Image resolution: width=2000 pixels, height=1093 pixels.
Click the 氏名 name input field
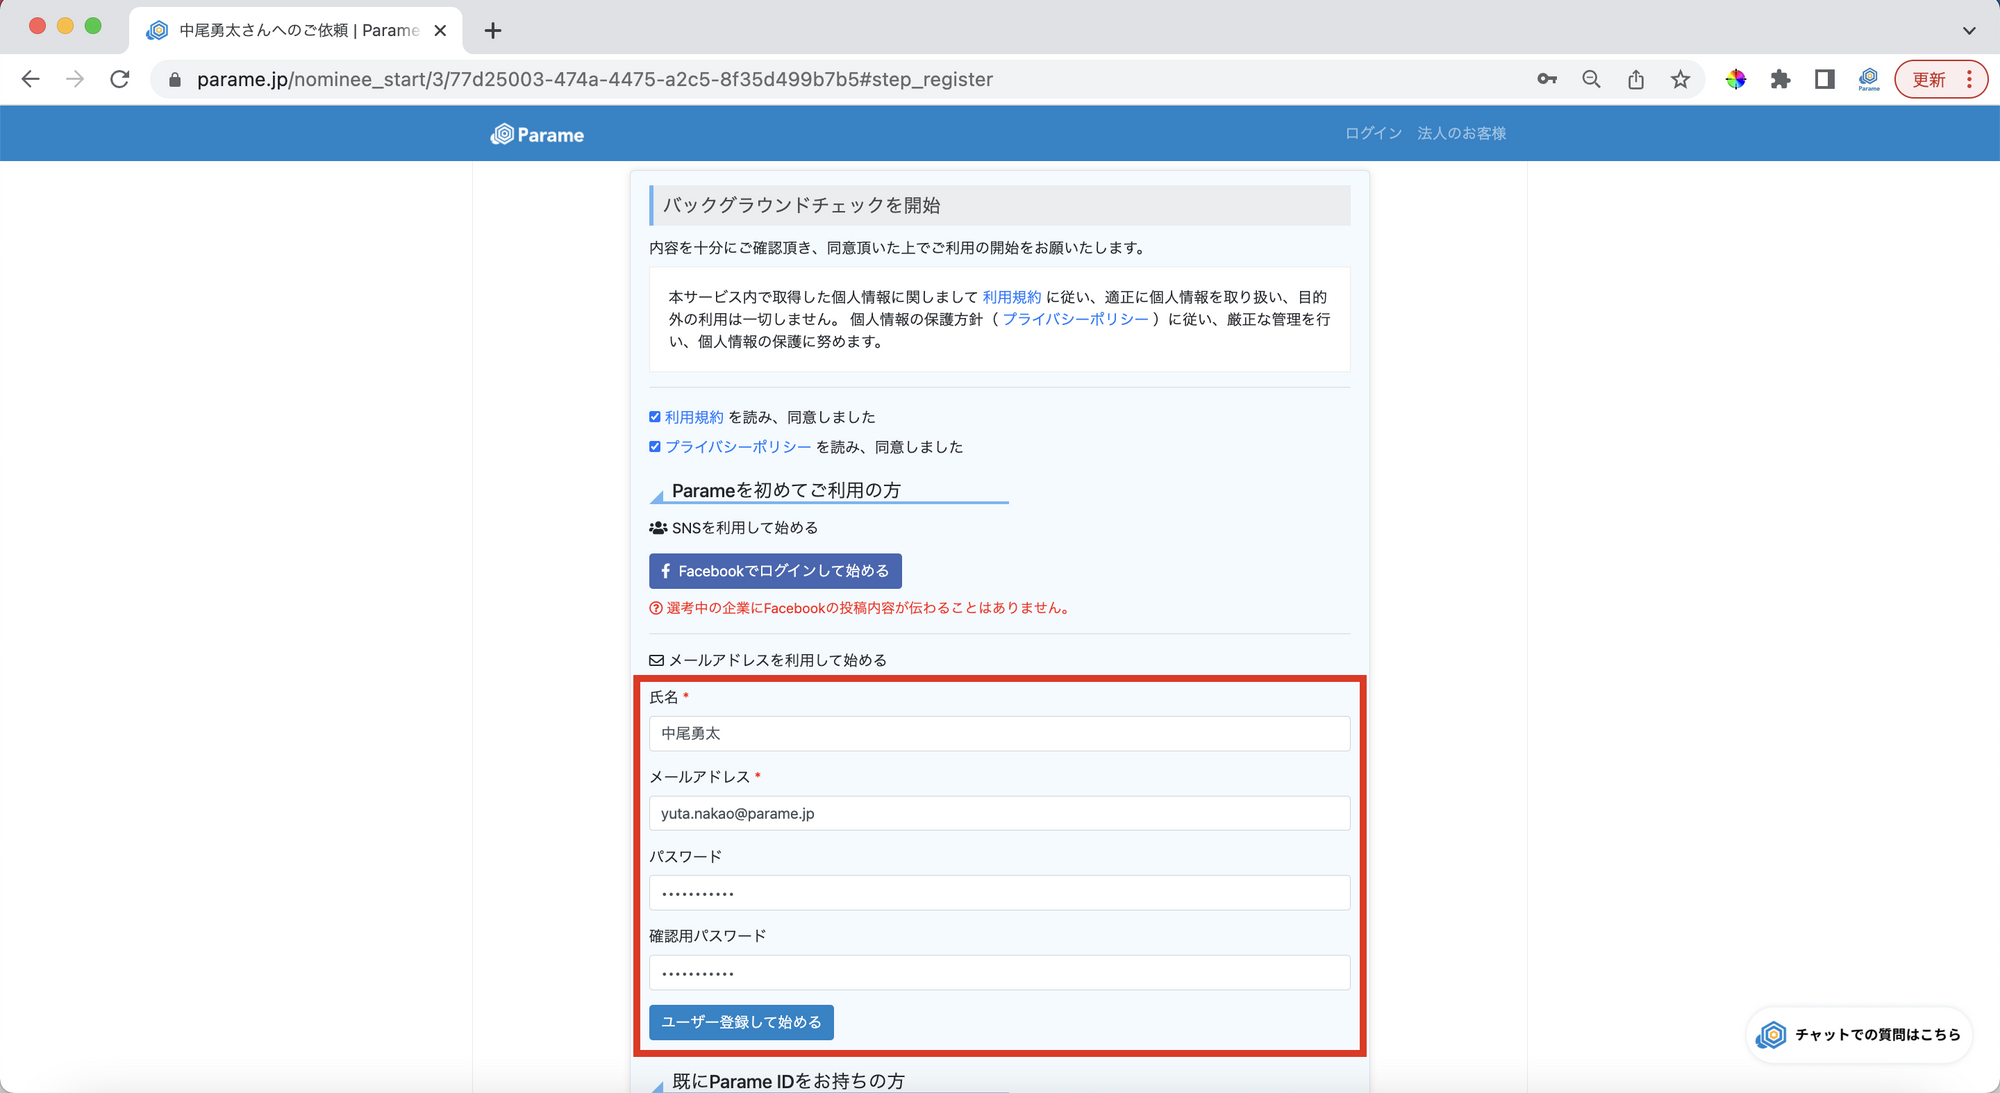pos(999,733)
